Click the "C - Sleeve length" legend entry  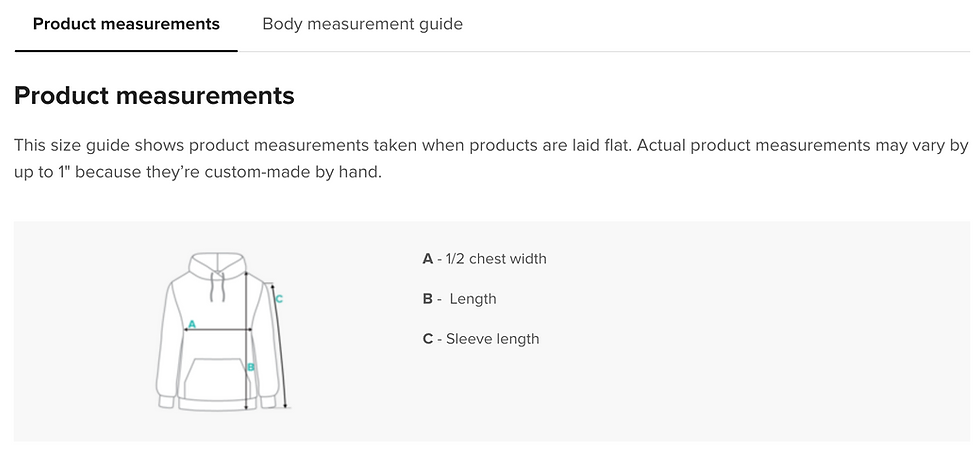tap(481, 339)
